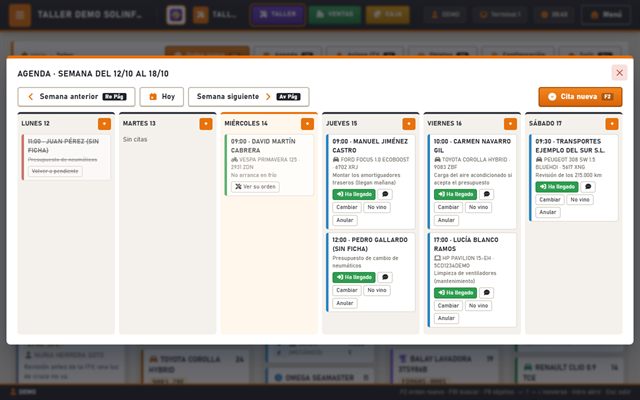Image resolution: width=640 pixels, height=400 pixels.
Task: Go to Semana siguiente
Action: pos(249,97)
